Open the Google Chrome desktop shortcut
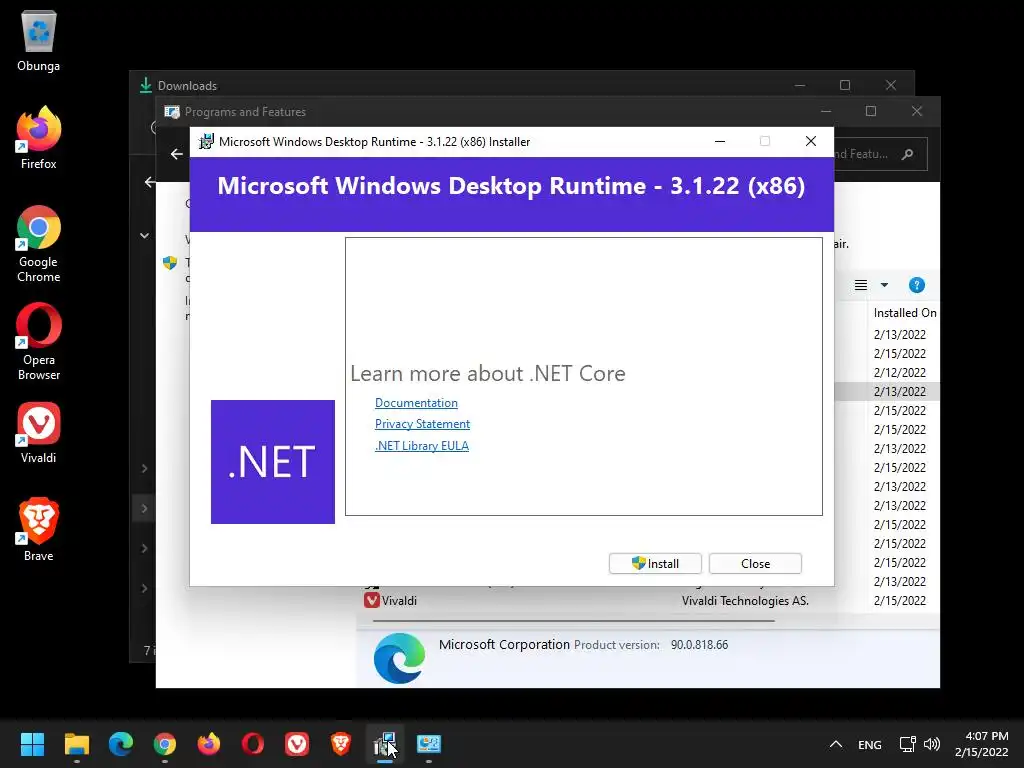The image size is (1024, 768). tap(39, 244)
